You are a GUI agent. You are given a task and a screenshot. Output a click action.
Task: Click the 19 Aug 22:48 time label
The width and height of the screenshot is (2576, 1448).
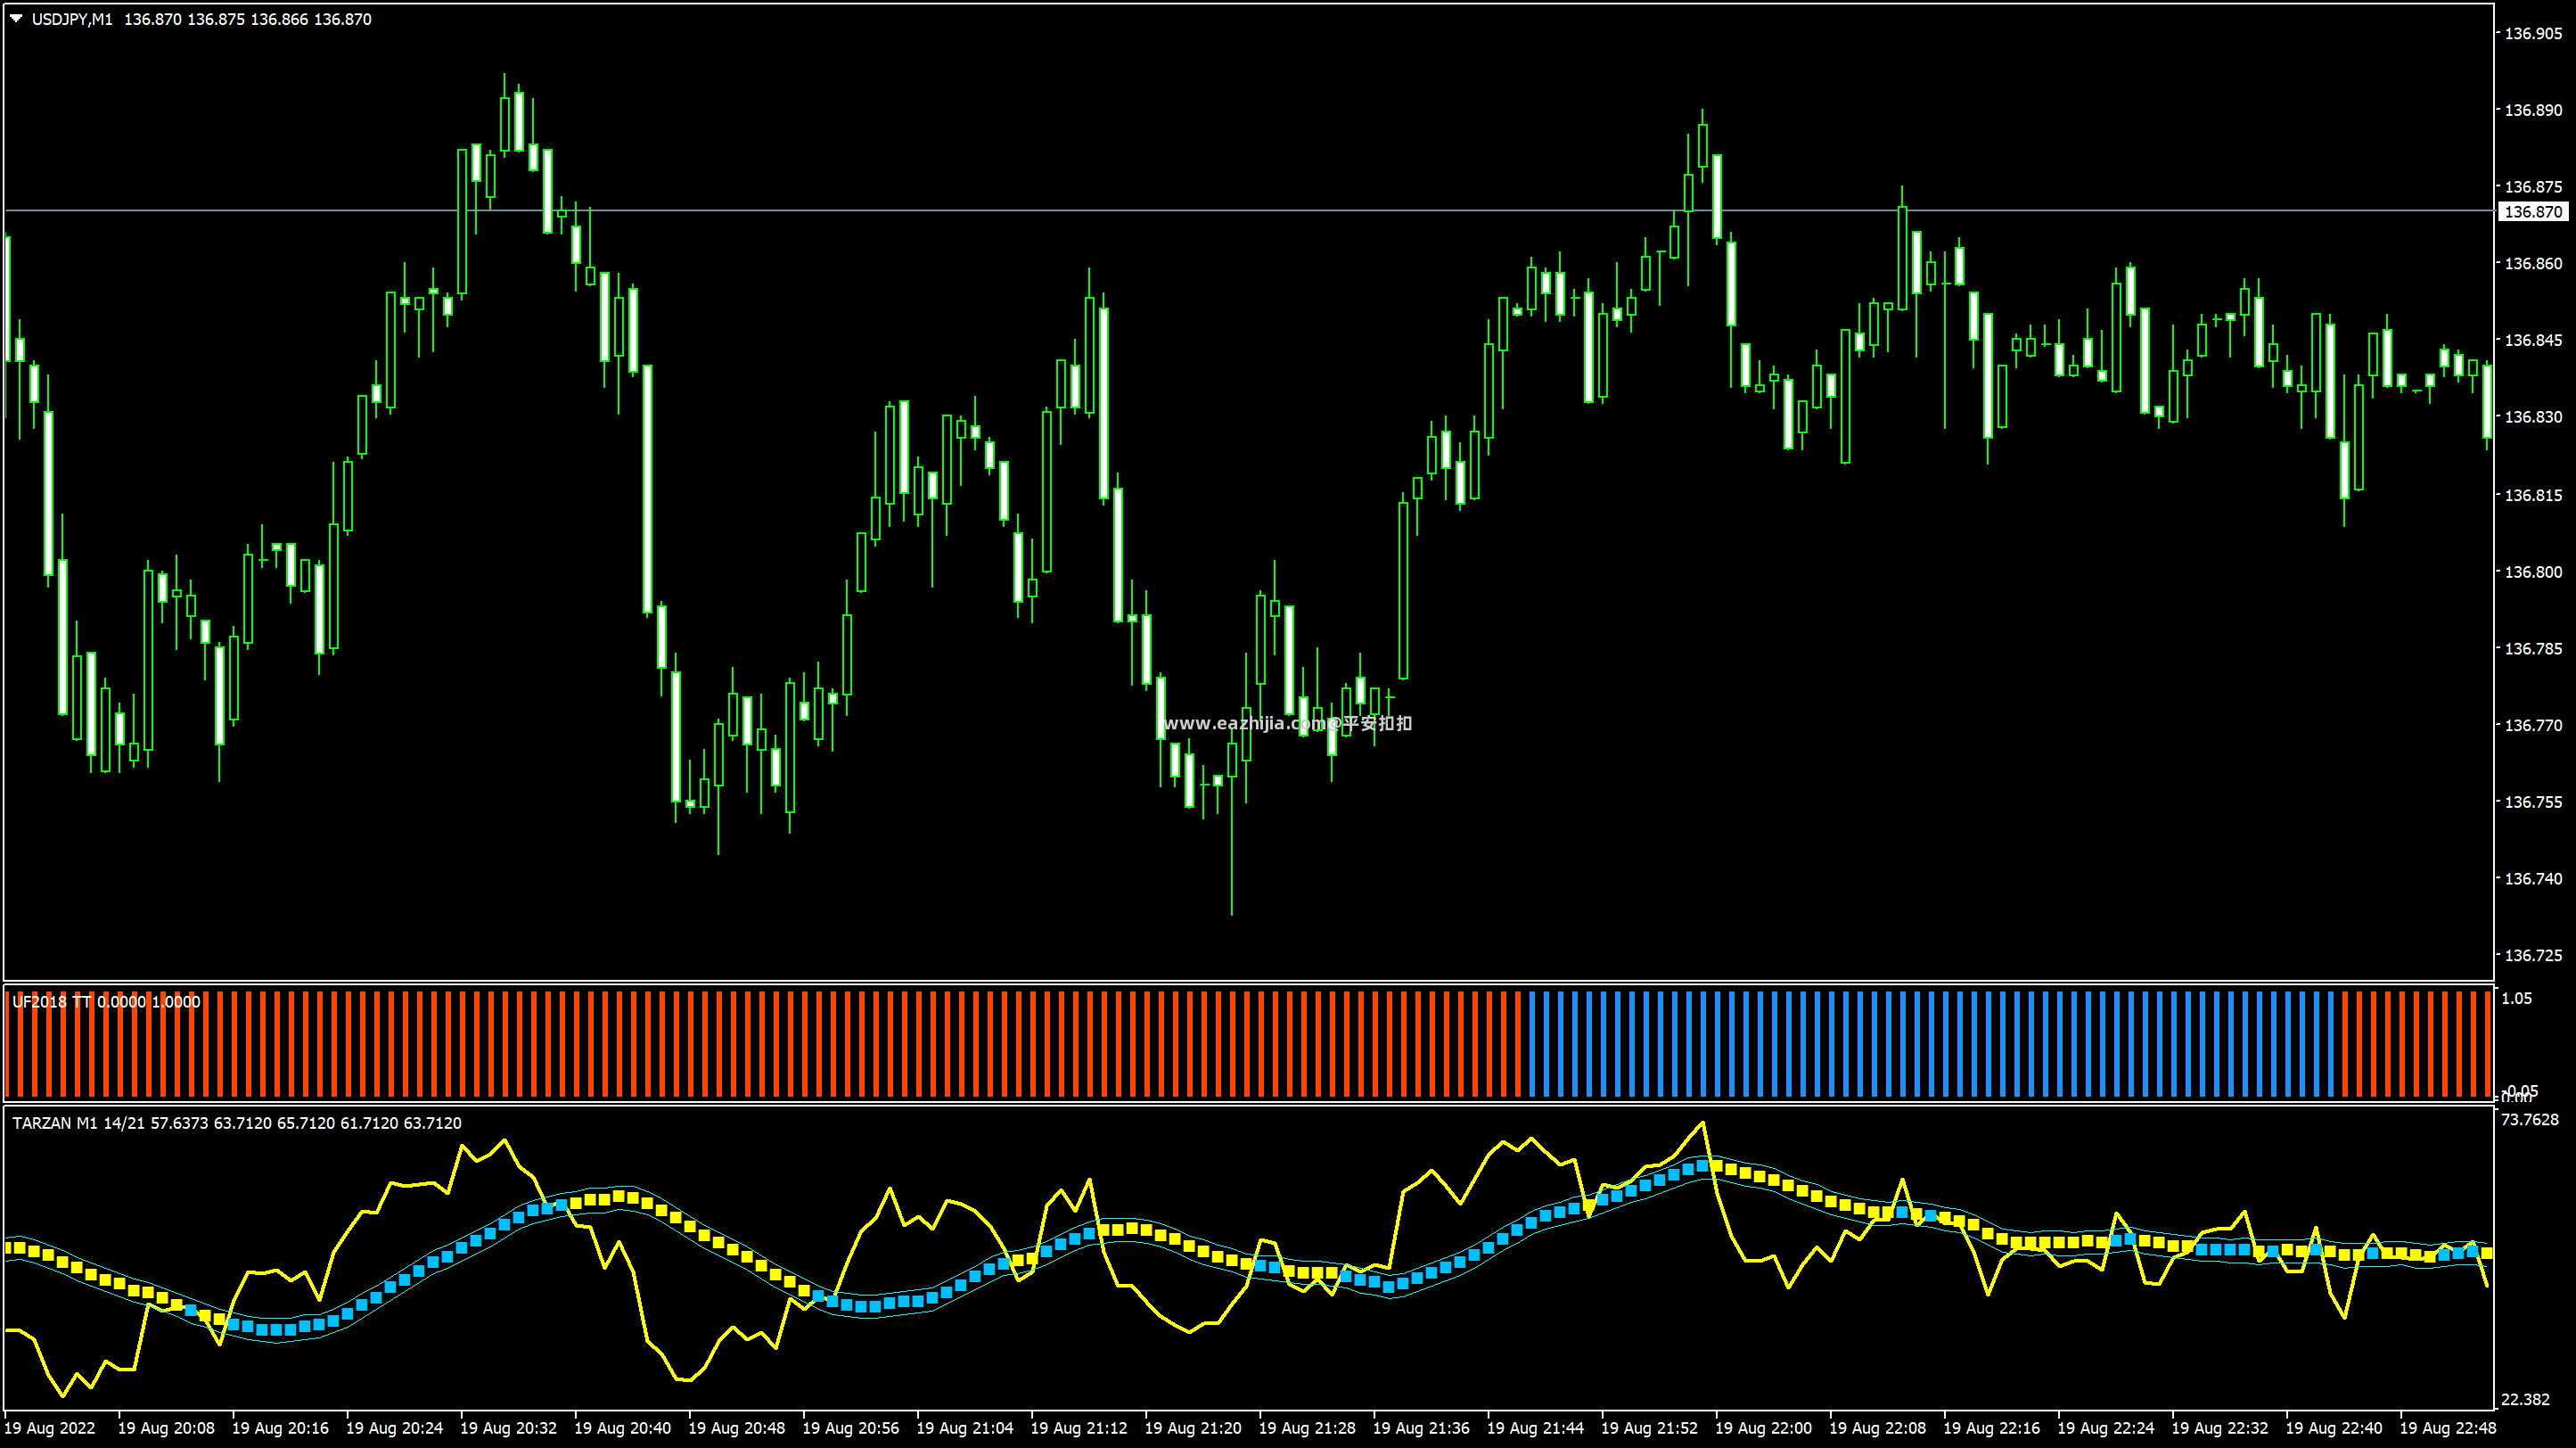(2448, 1428)
